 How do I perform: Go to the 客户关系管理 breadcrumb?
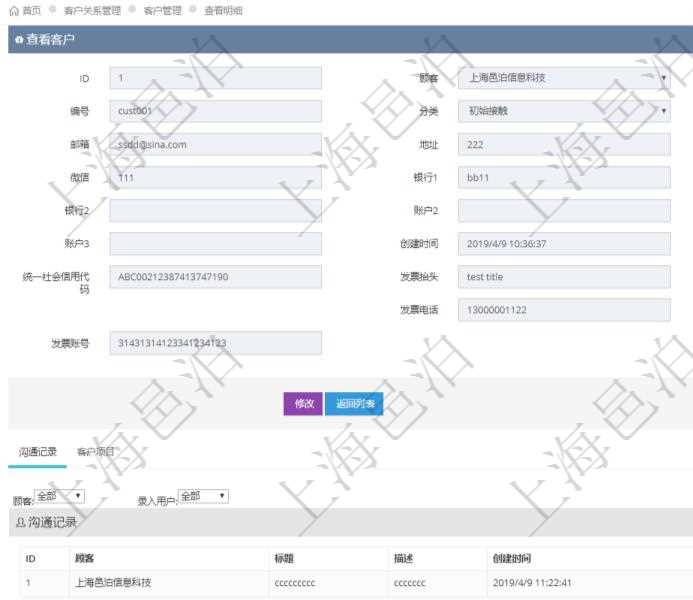point(92,11)
